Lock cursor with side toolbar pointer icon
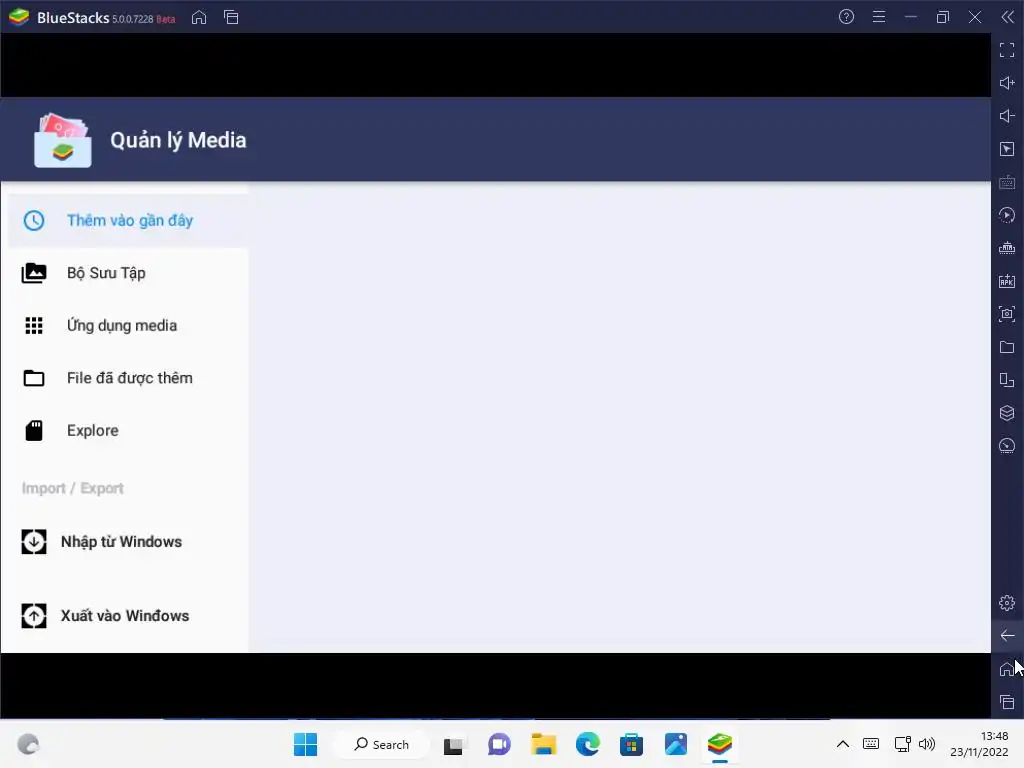Image resolution: width=1024 pixels, height=768 pixels. point(1007,149)
